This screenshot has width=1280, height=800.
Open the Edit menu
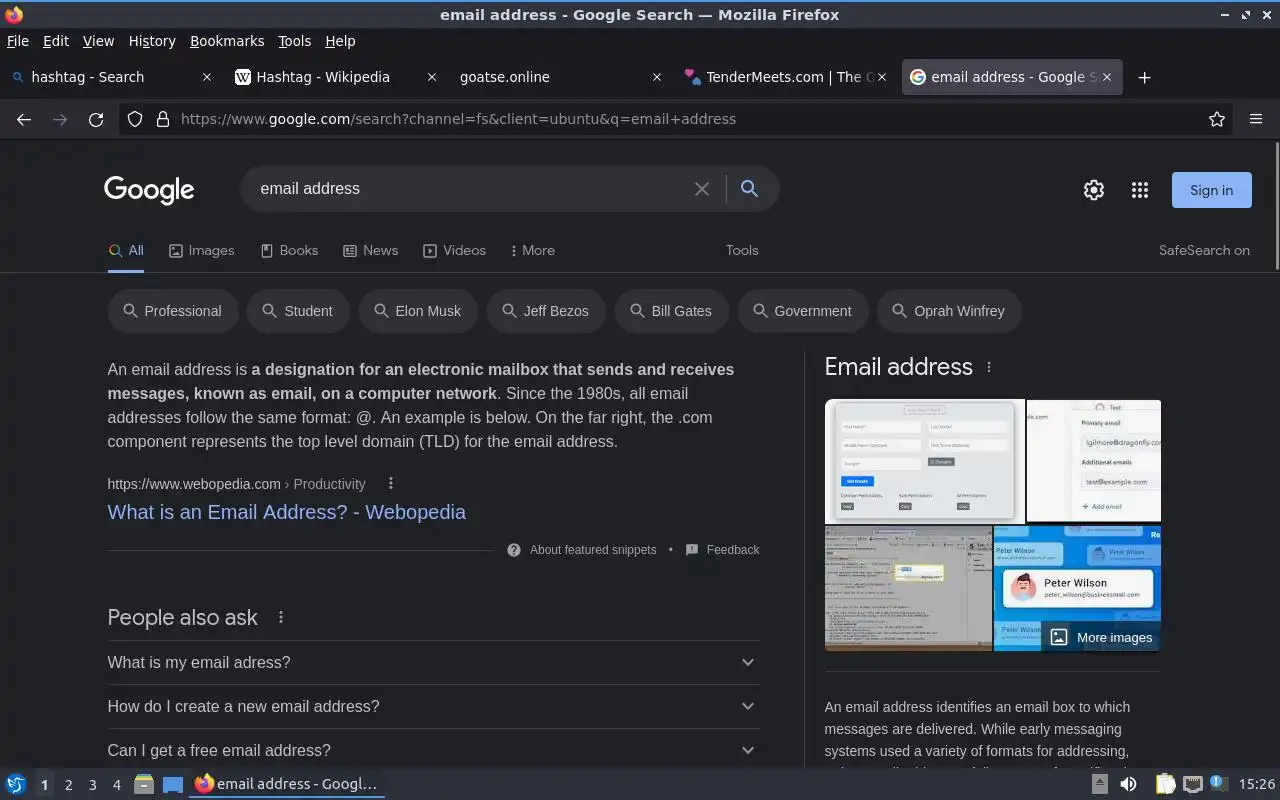56,41
